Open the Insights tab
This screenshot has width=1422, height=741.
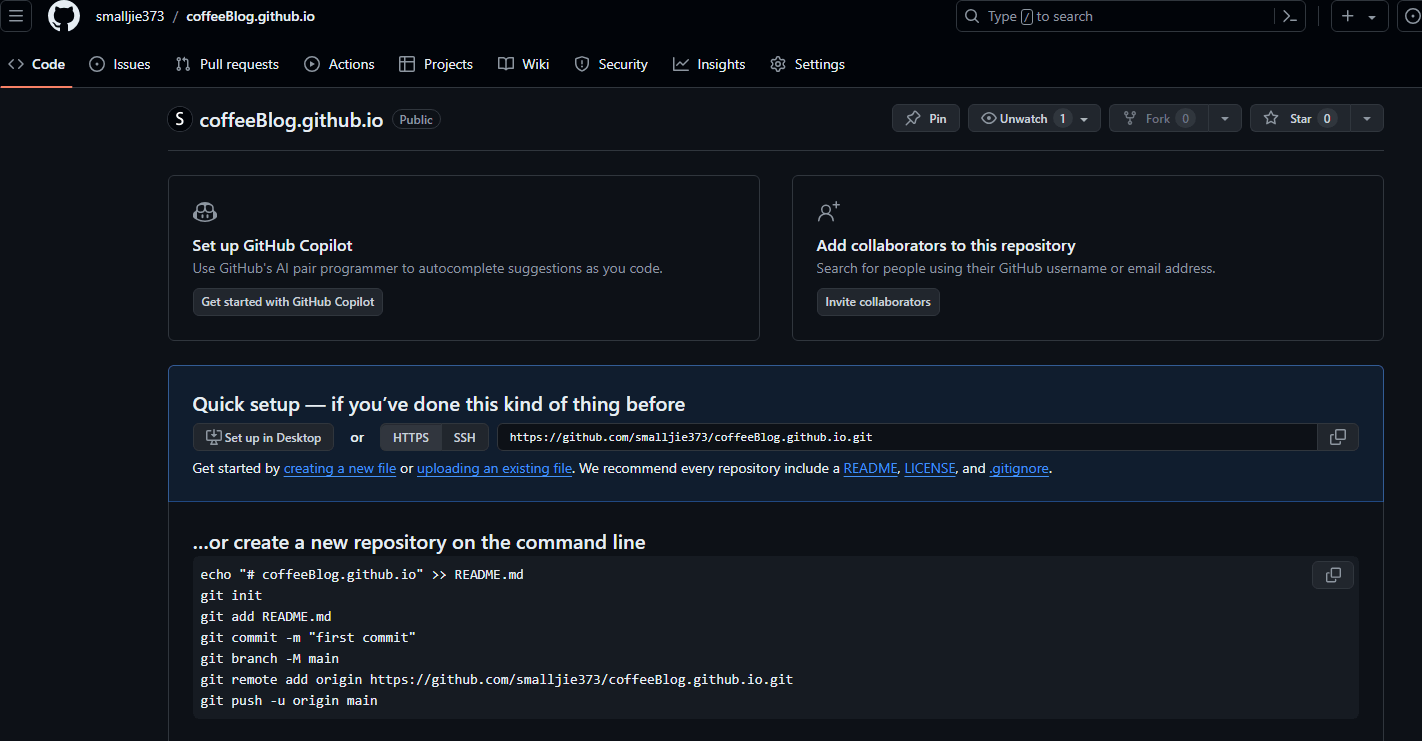(x=709, y=64)
